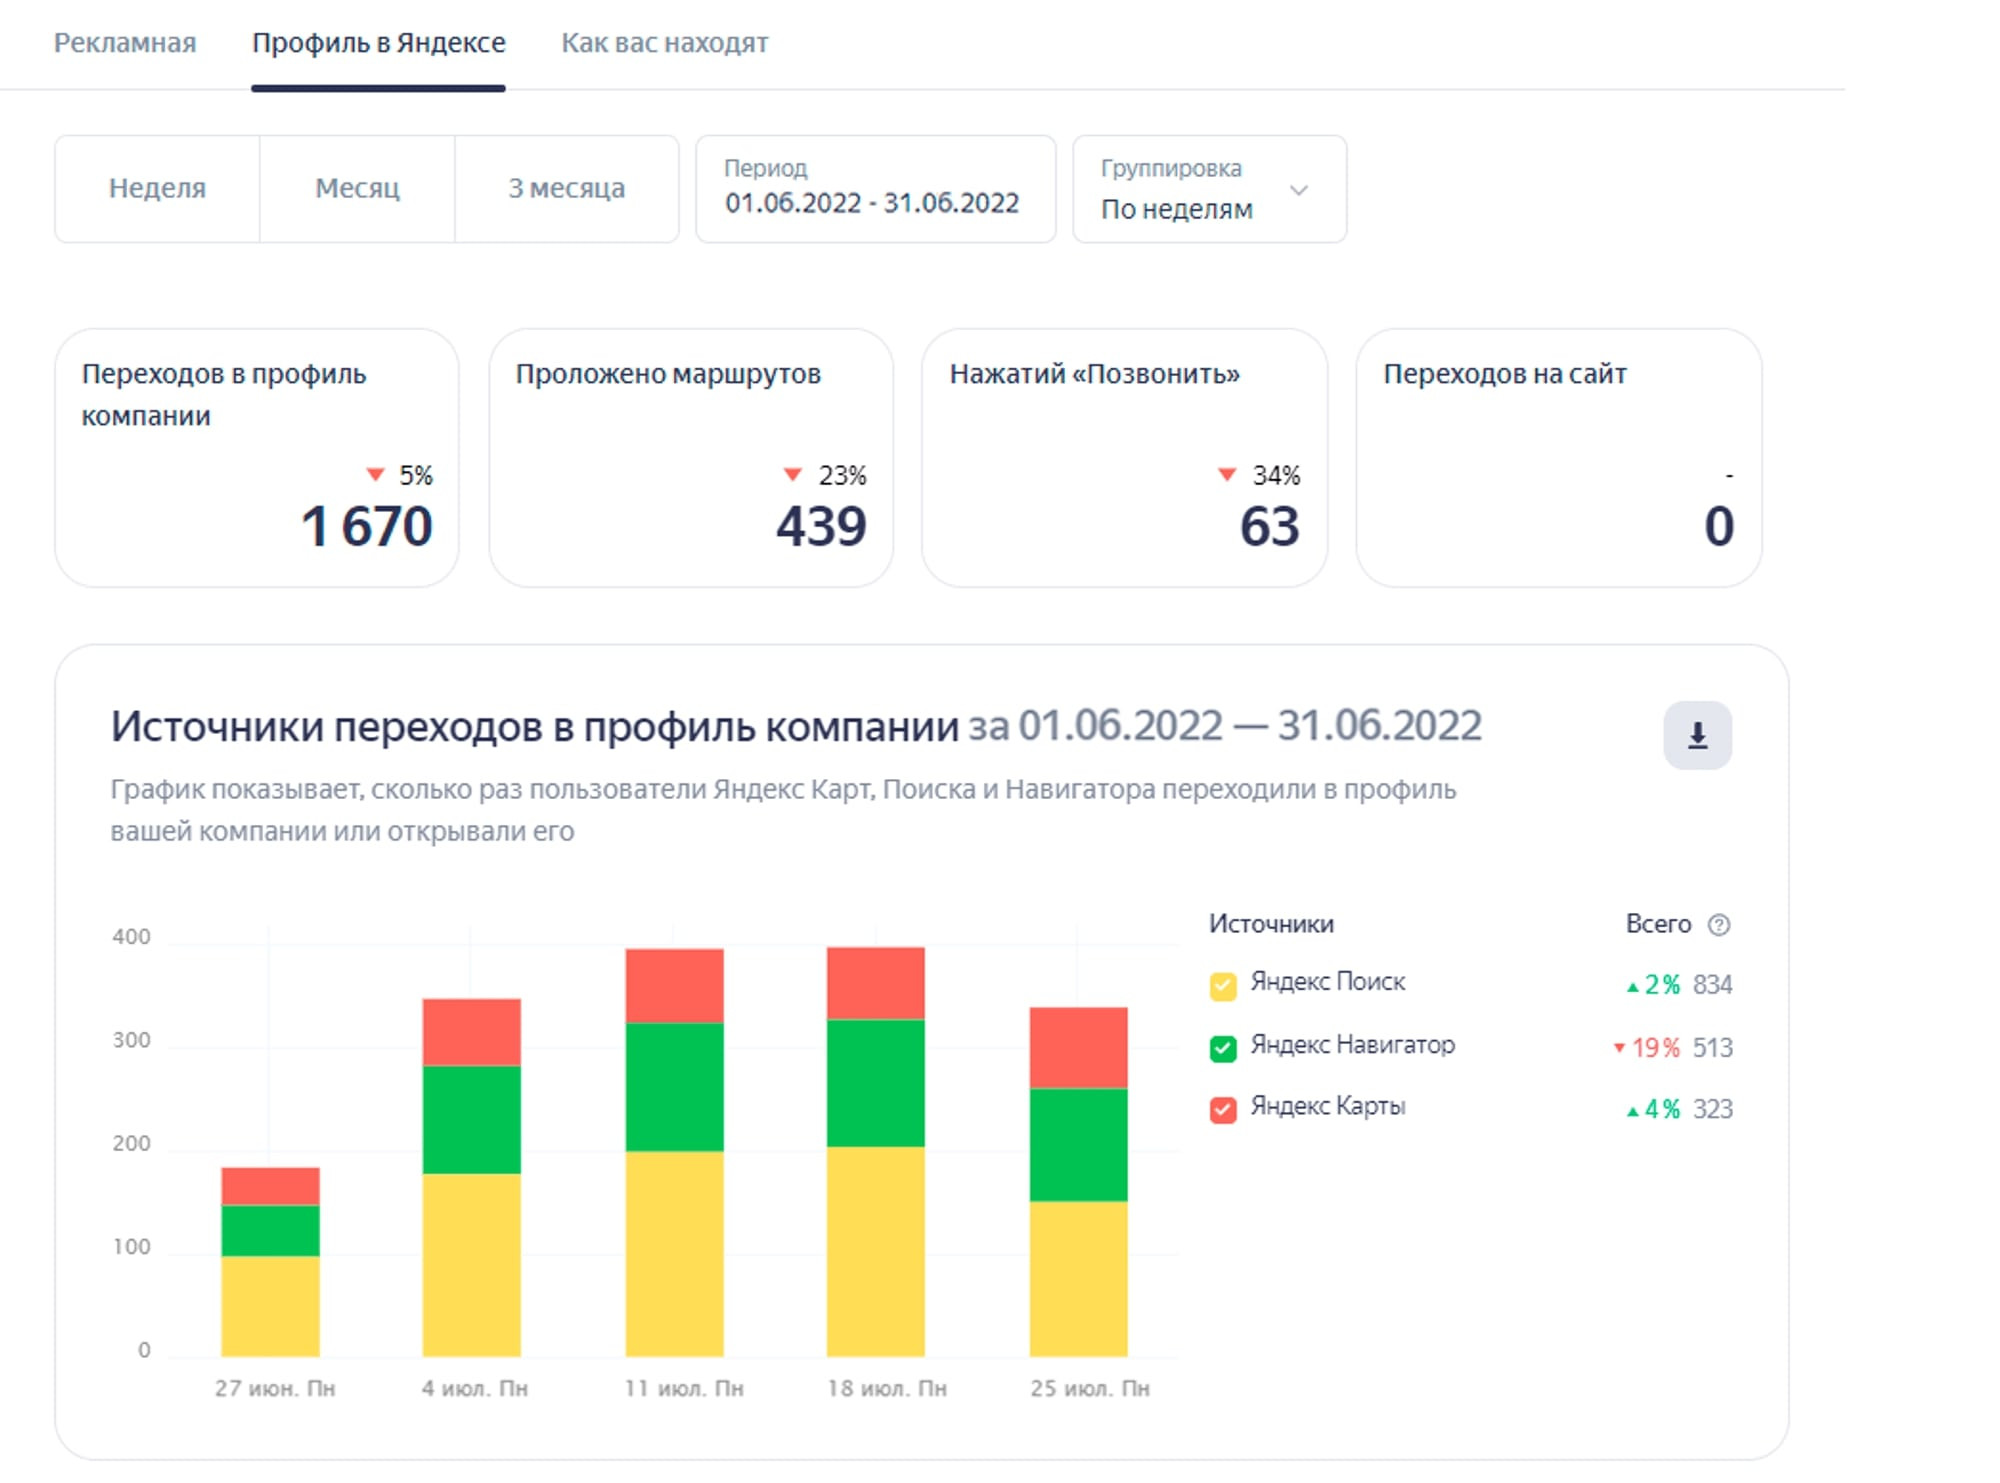The image size is (2000, 1483).
Task: Open the По неделям grouping selector
Action: pyautogui.click(x=1176, y=209)
